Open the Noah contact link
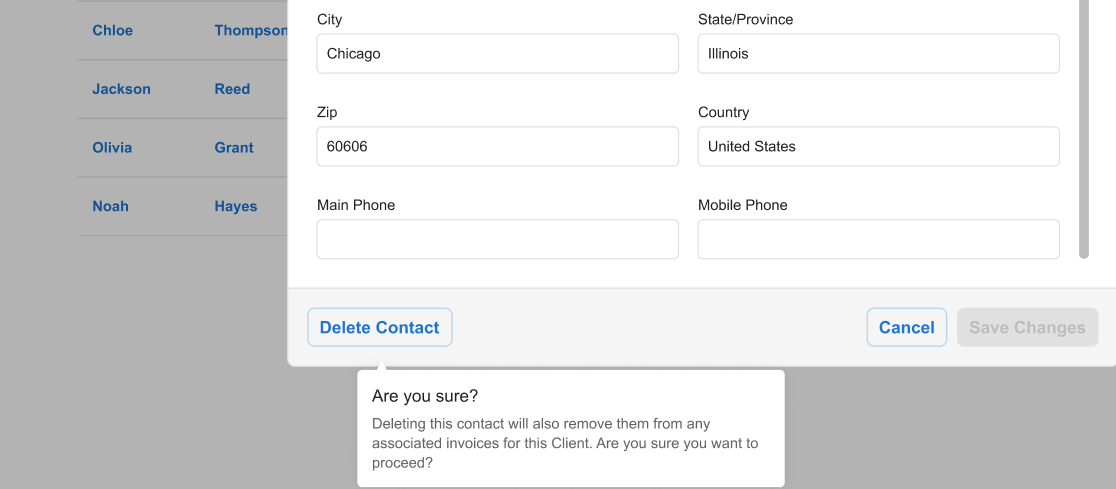The height and width of the screenshot is (489, 1116). [110, 206]
